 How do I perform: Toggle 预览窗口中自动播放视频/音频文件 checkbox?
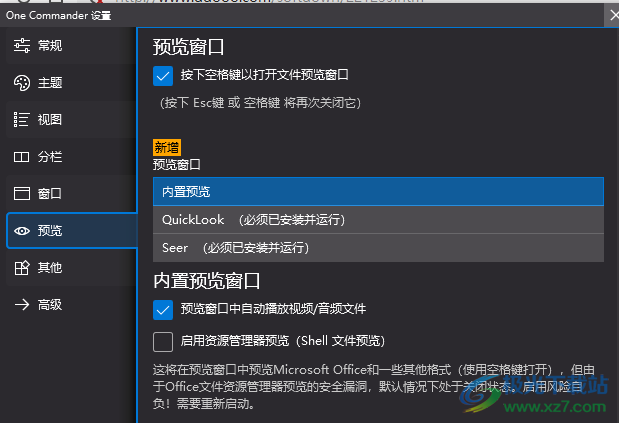pyautogui.click(x=163, y=310)
